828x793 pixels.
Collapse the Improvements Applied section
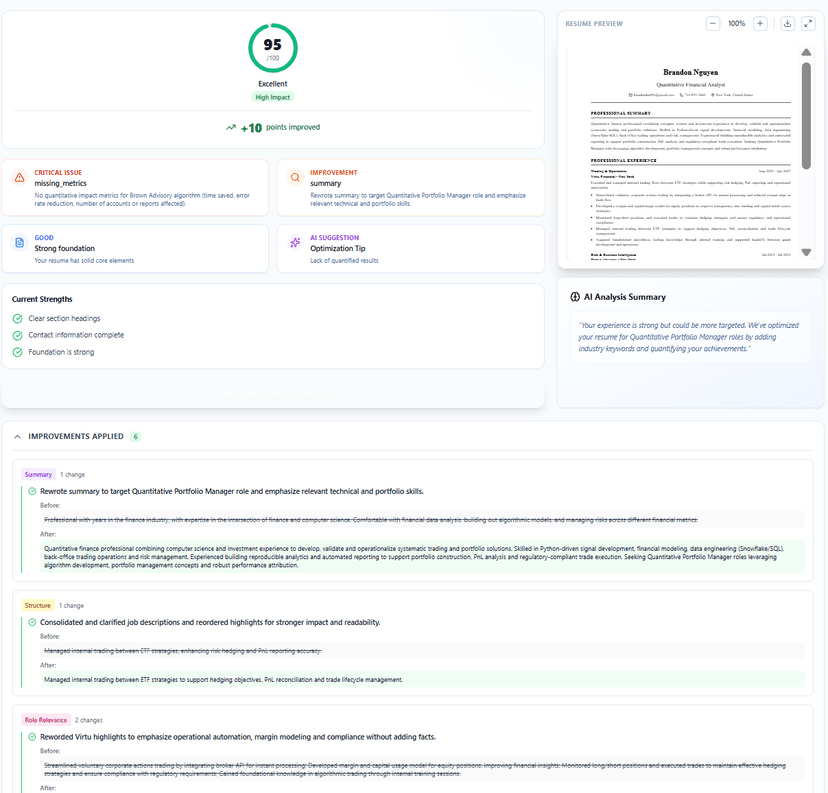(14, 436)
